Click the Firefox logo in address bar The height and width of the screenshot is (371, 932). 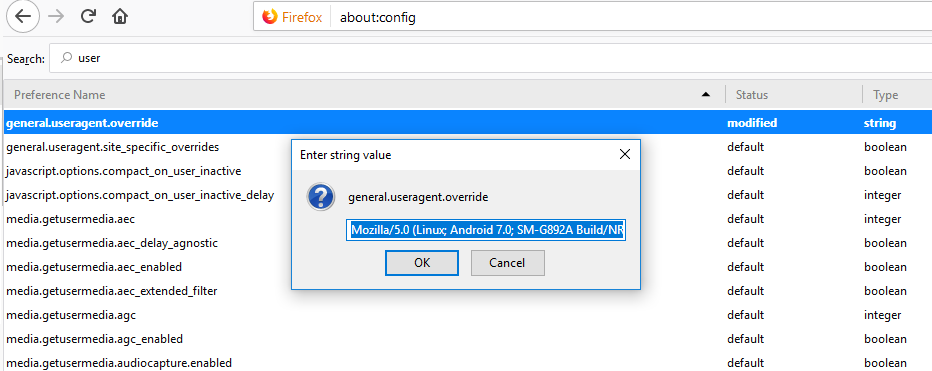point(270,17)
